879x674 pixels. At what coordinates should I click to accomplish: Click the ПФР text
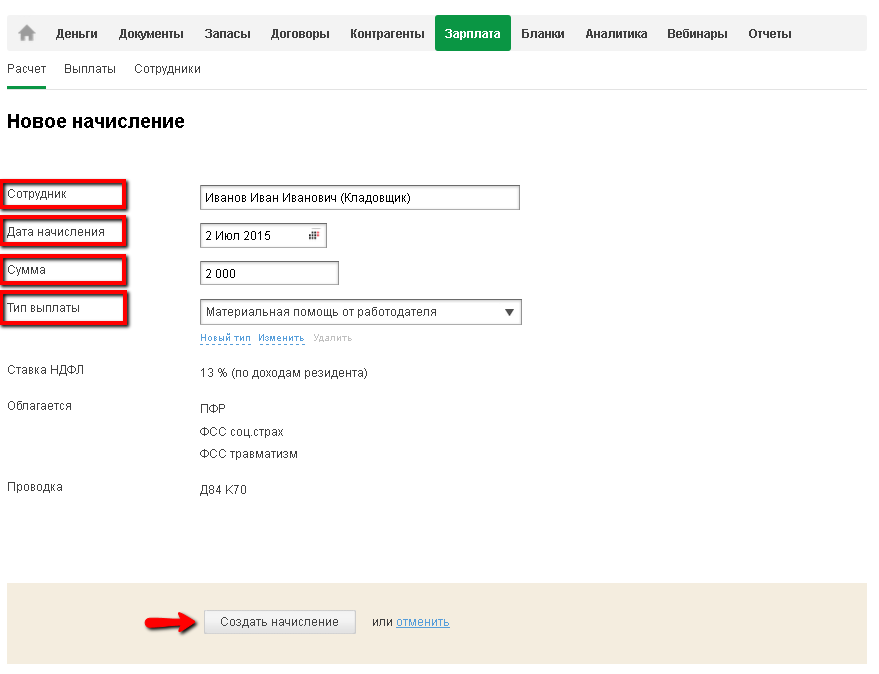coord(213,409)
